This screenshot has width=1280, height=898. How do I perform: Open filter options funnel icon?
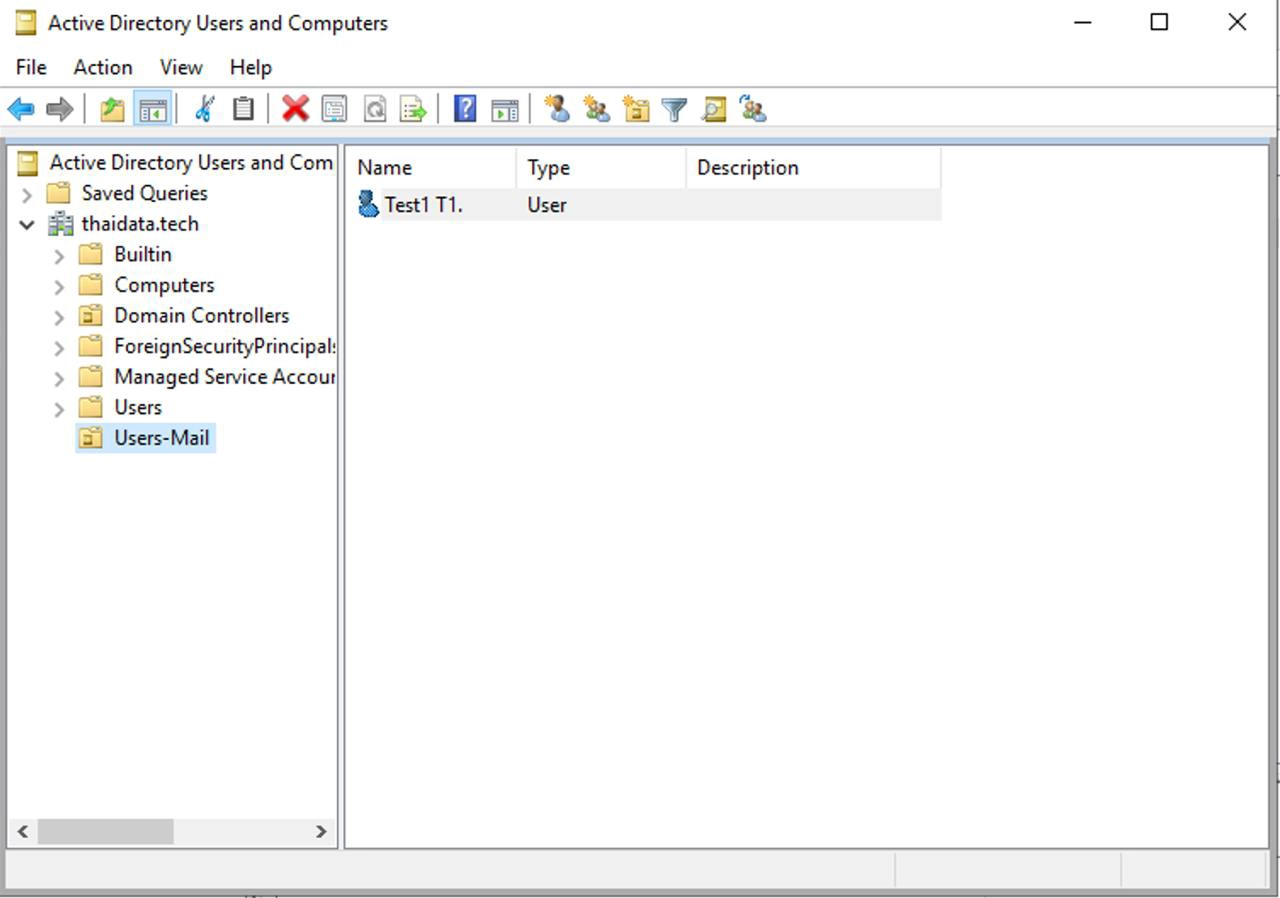(675, 109)
